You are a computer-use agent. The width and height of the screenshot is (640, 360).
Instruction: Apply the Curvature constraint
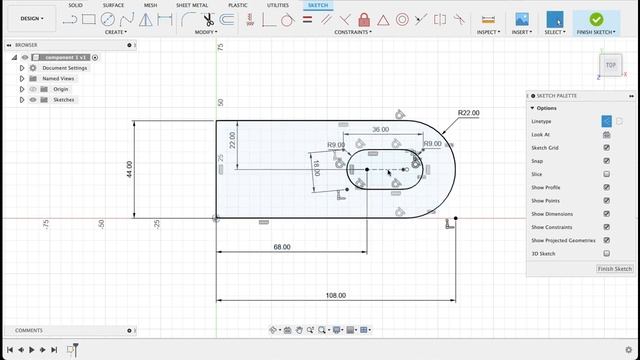(x=459, y=19)
